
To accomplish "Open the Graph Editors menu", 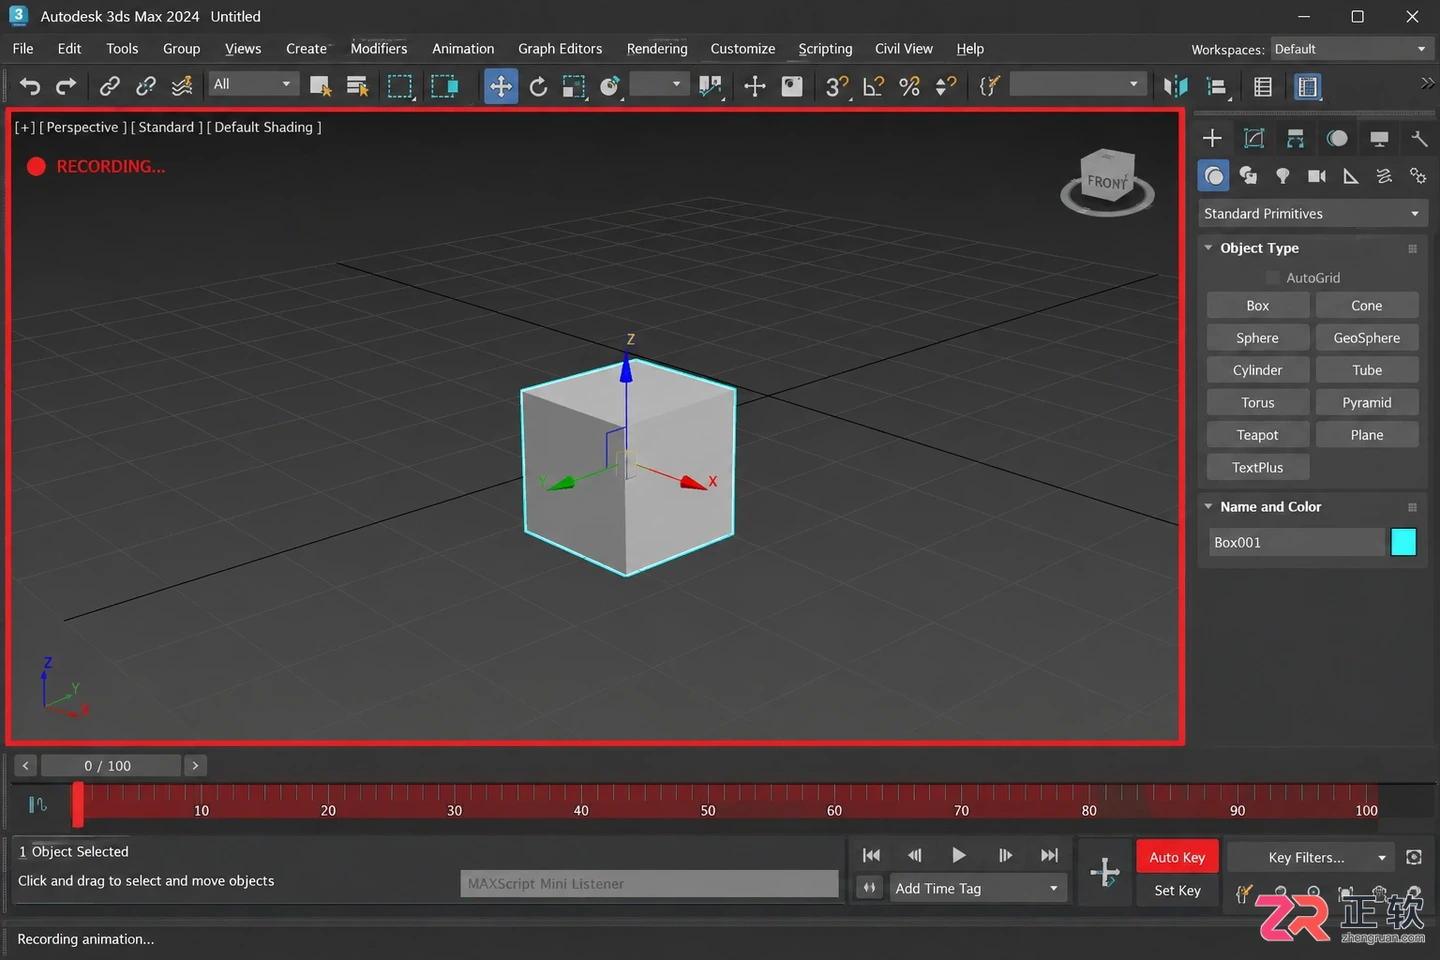I will coord(560,48).
